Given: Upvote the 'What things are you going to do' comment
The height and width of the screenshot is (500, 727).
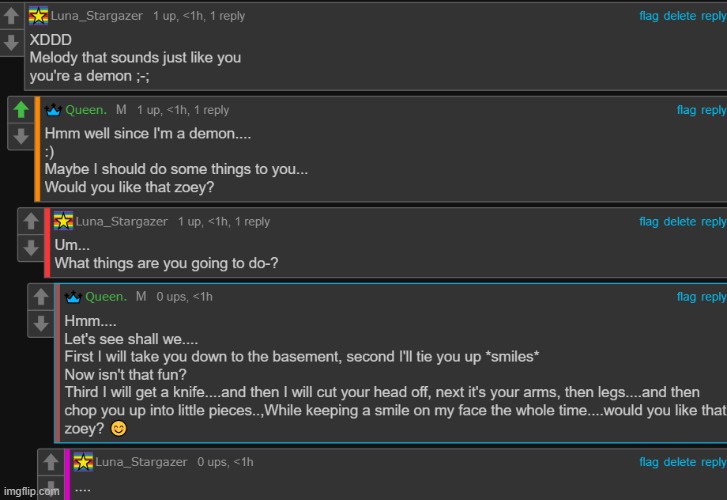Looking at the screenshot, I should [31, 221].
